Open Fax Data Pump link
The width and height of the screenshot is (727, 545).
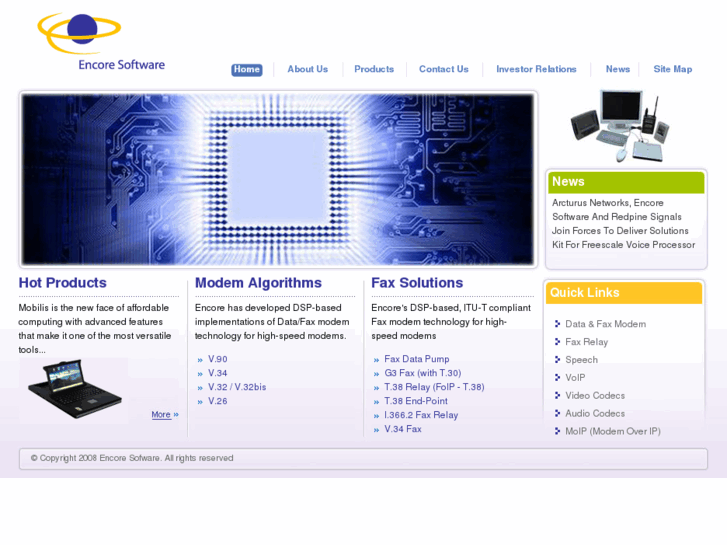click(x=417, y=359)
